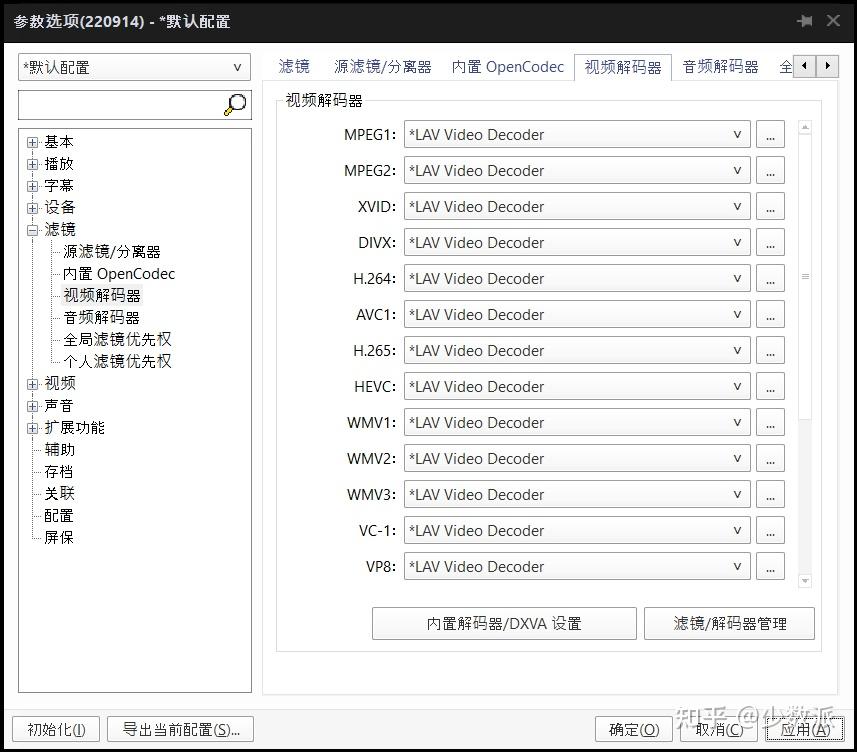Open the VP8 decoder dropdown
The image size is (857, 752).
(x=736, y=566)
